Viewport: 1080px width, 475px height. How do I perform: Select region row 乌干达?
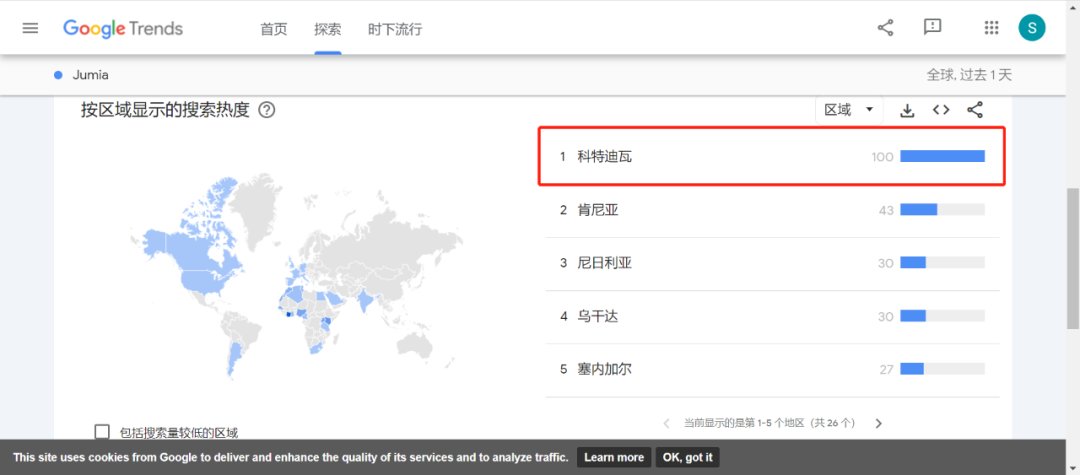pyautogui.click(x=772, y=316)
